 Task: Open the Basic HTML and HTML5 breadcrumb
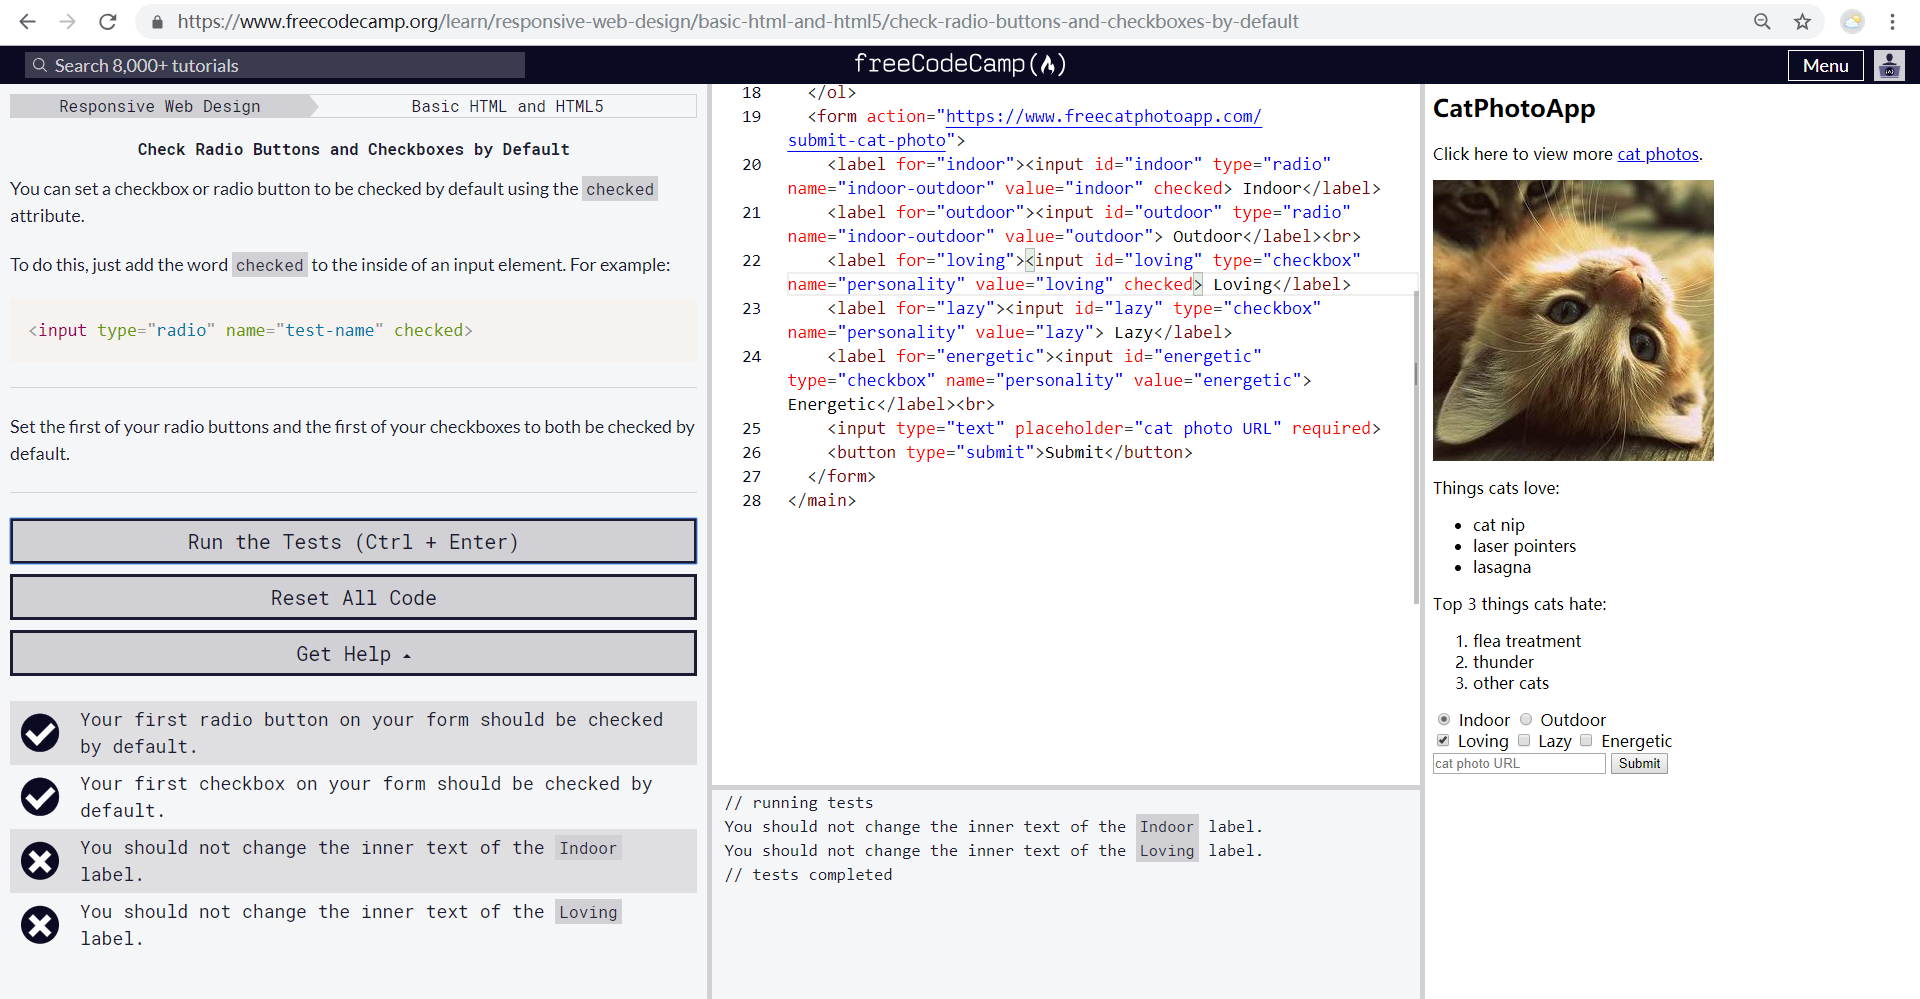coord(507,106)
